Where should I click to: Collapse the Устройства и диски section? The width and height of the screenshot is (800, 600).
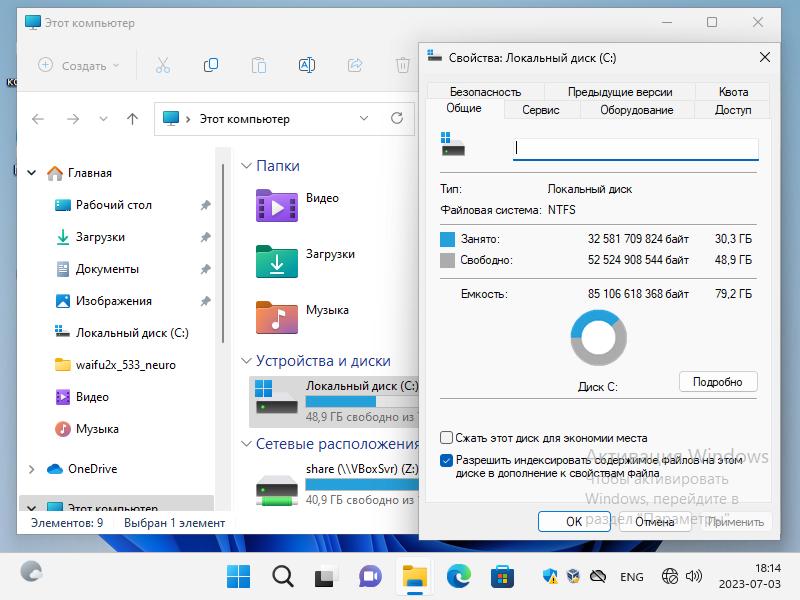pos(246,361)
